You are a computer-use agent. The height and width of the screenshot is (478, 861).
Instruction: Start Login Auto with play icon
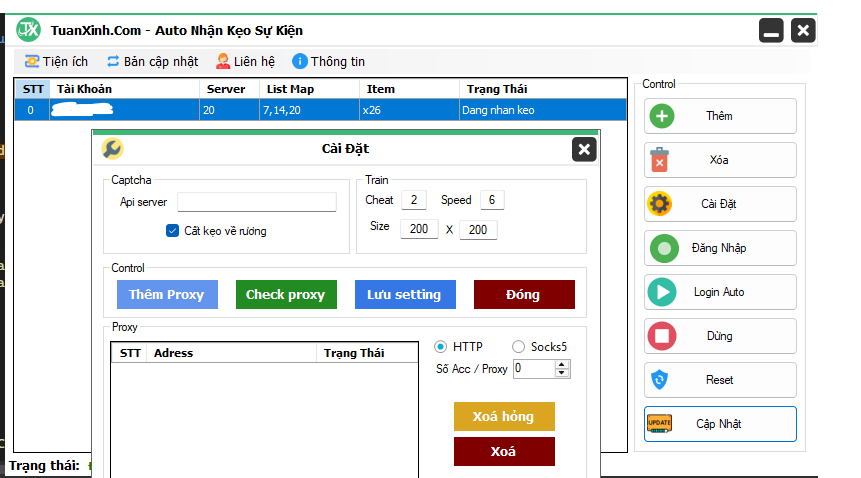pyautogui.click(x=661, y=292)
